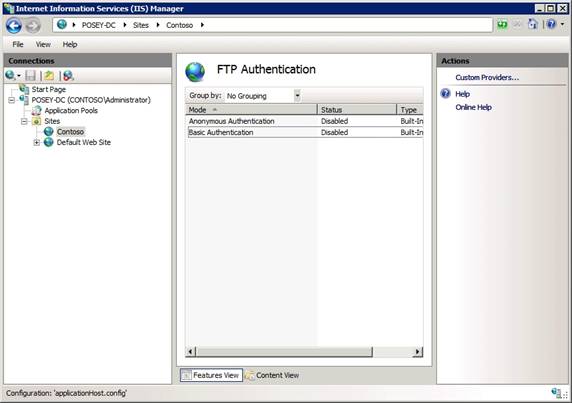Expand the Default Web Site node
The image size is (572, 403).
(x=36, y=143)
